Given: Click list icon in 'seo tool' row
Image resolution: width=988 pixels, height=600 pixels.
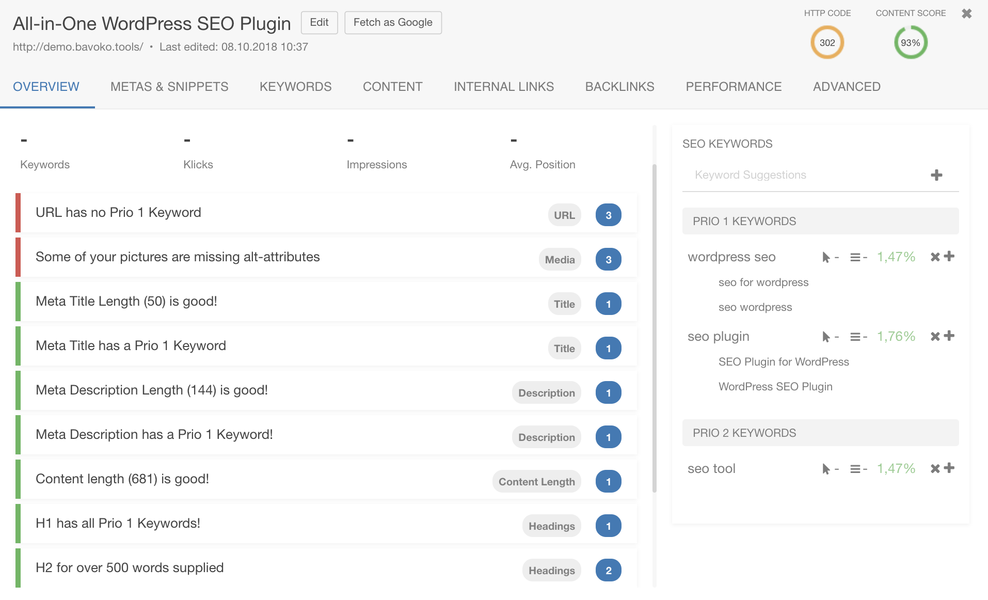Looking at the screenshot, I should click(x=855, y=469).
